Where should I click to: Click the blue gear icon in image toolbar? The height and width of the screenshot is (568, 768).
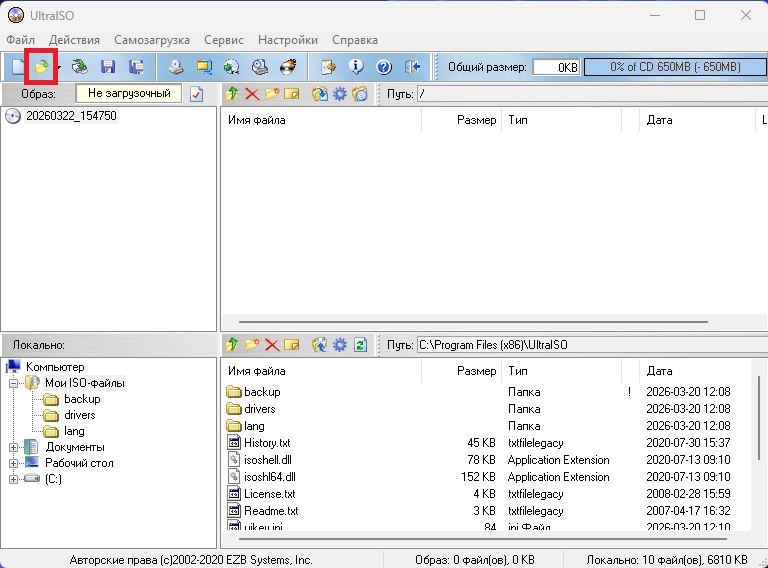[339, 94]
